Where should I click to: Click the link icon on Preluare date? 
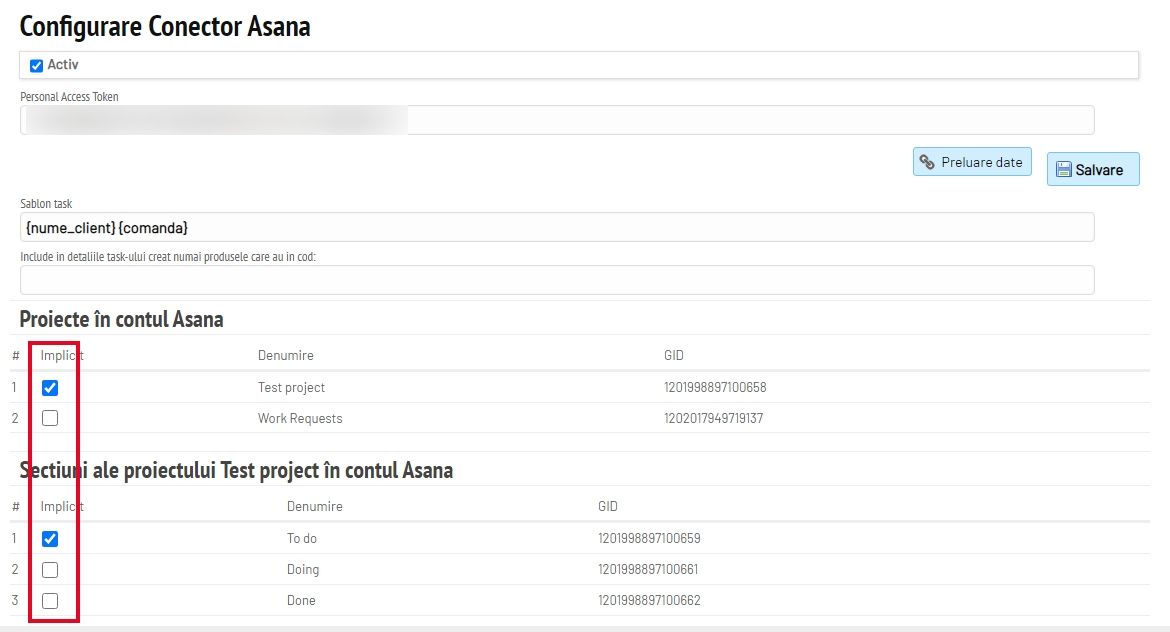point(927,162)
